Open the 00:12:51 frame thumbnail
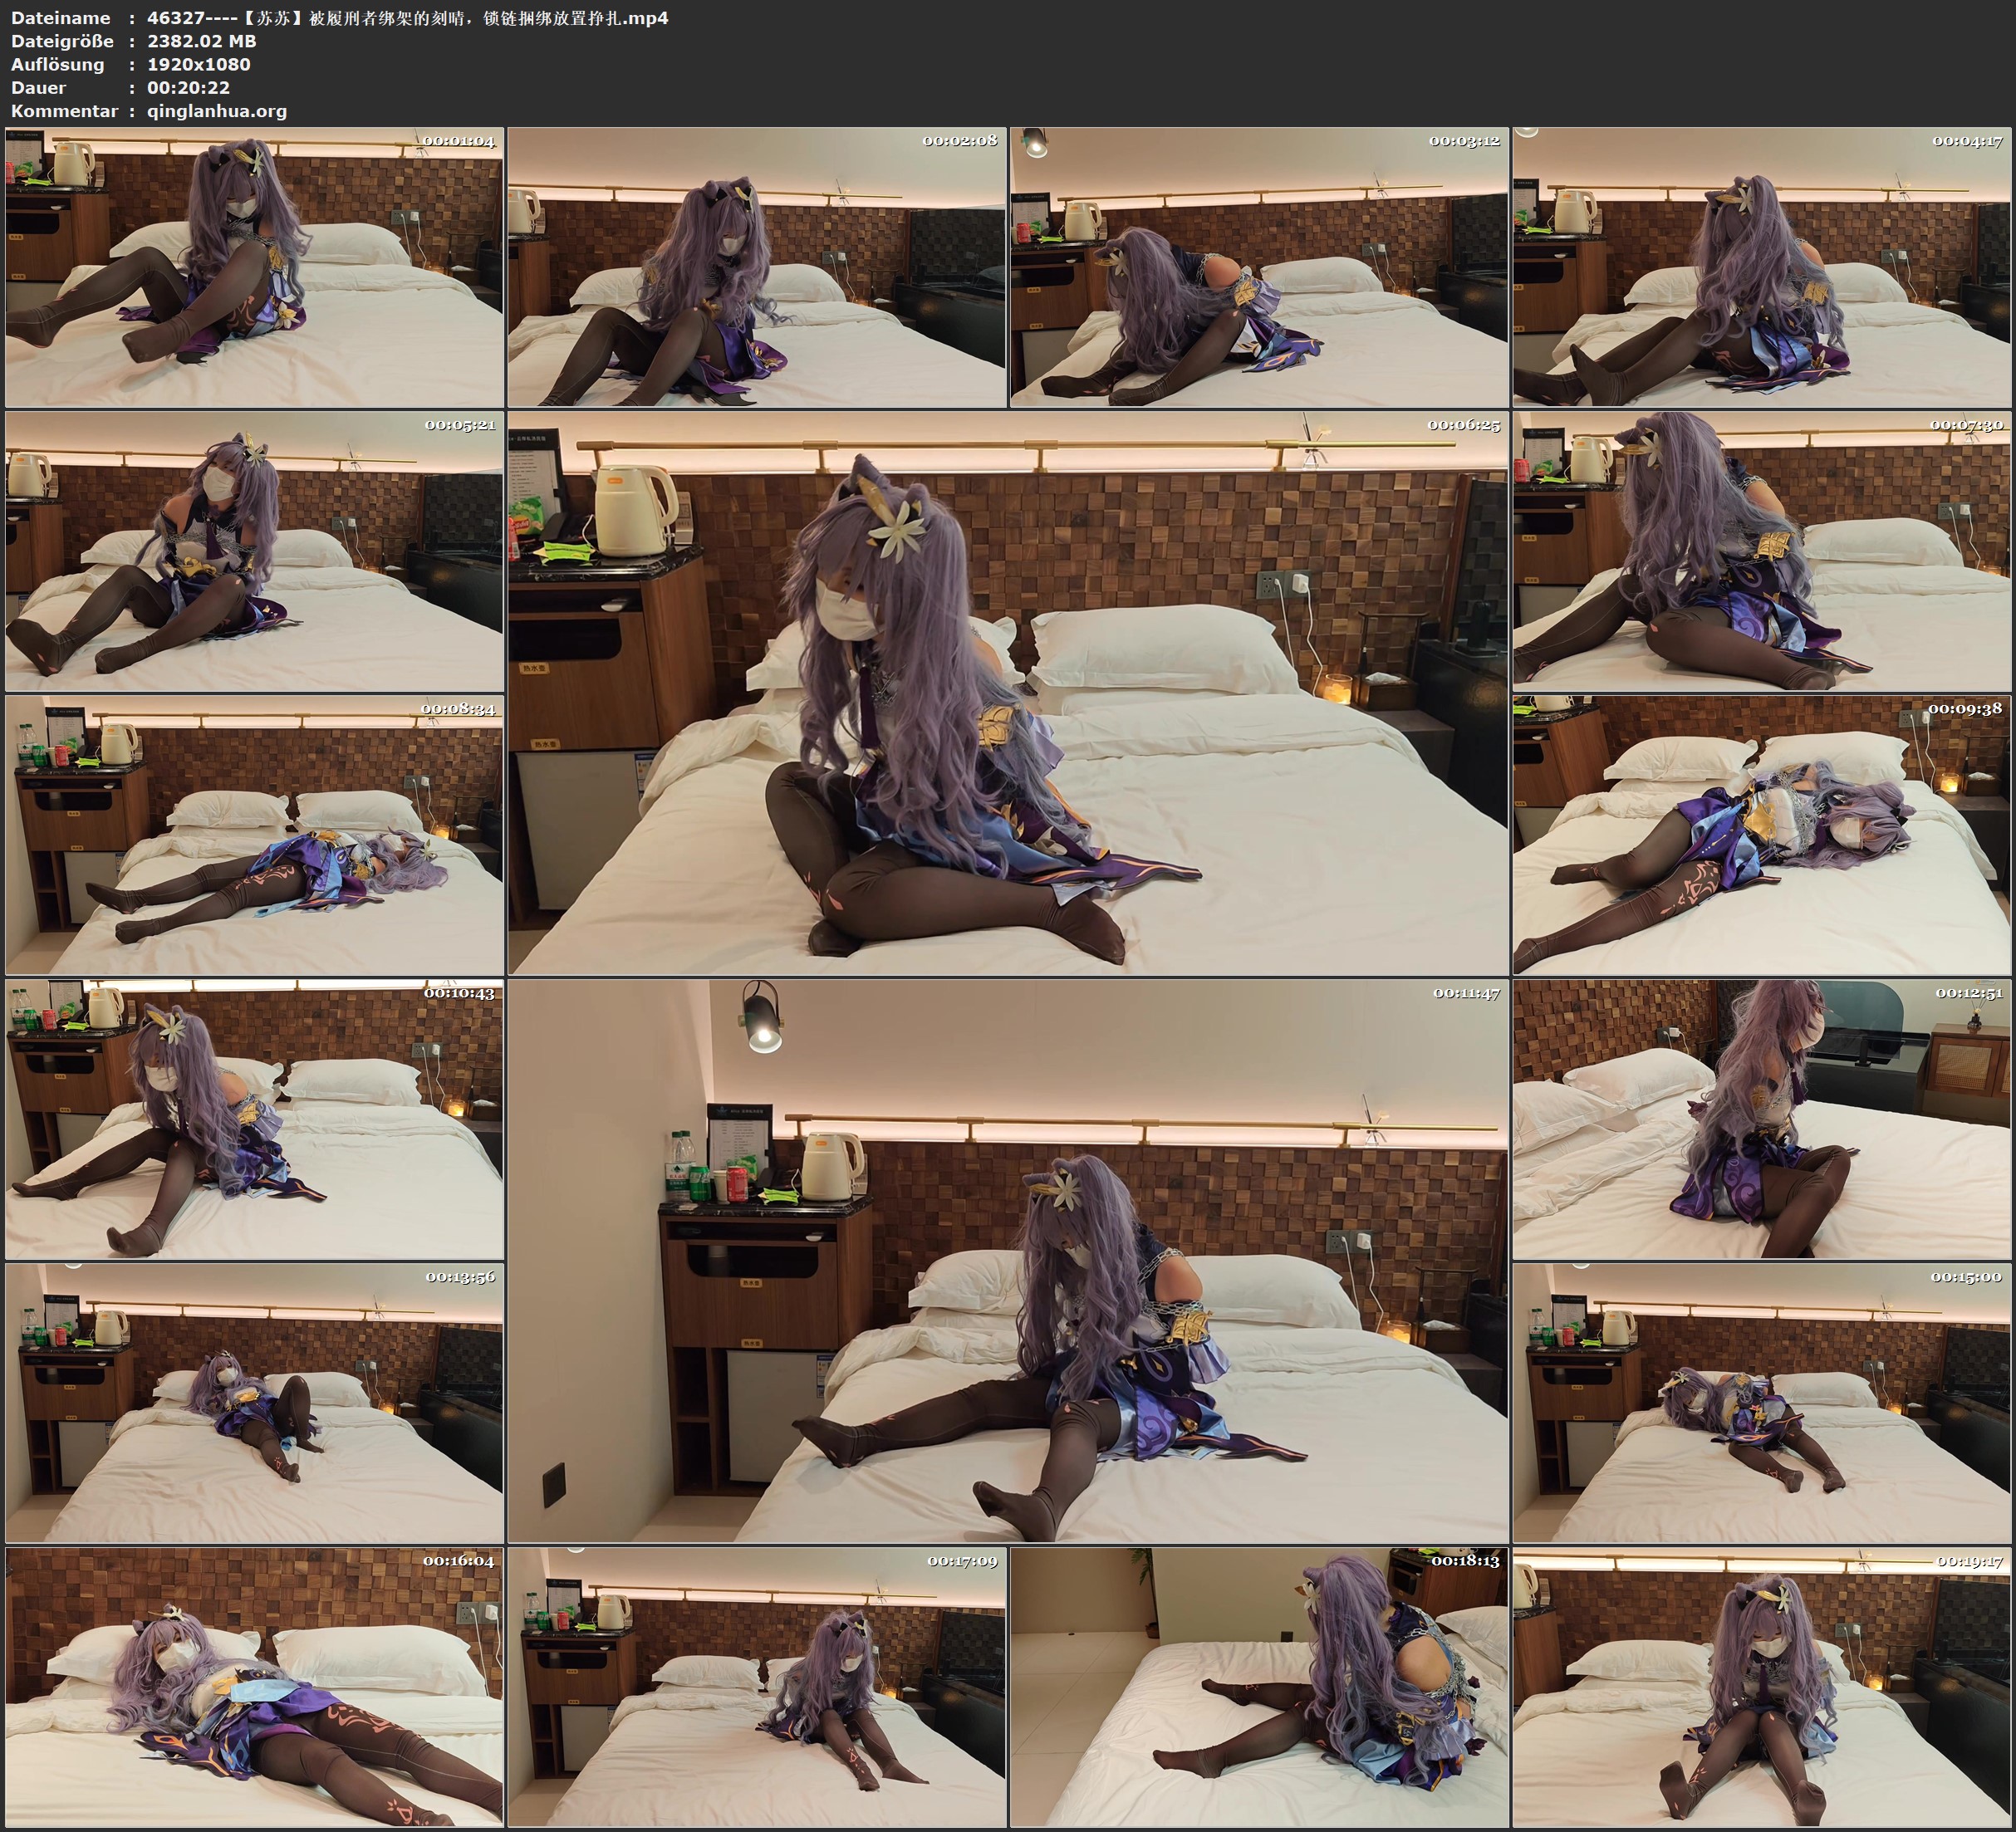The height and width of the screenshot is (1832, 2016). point(1762,1119)
